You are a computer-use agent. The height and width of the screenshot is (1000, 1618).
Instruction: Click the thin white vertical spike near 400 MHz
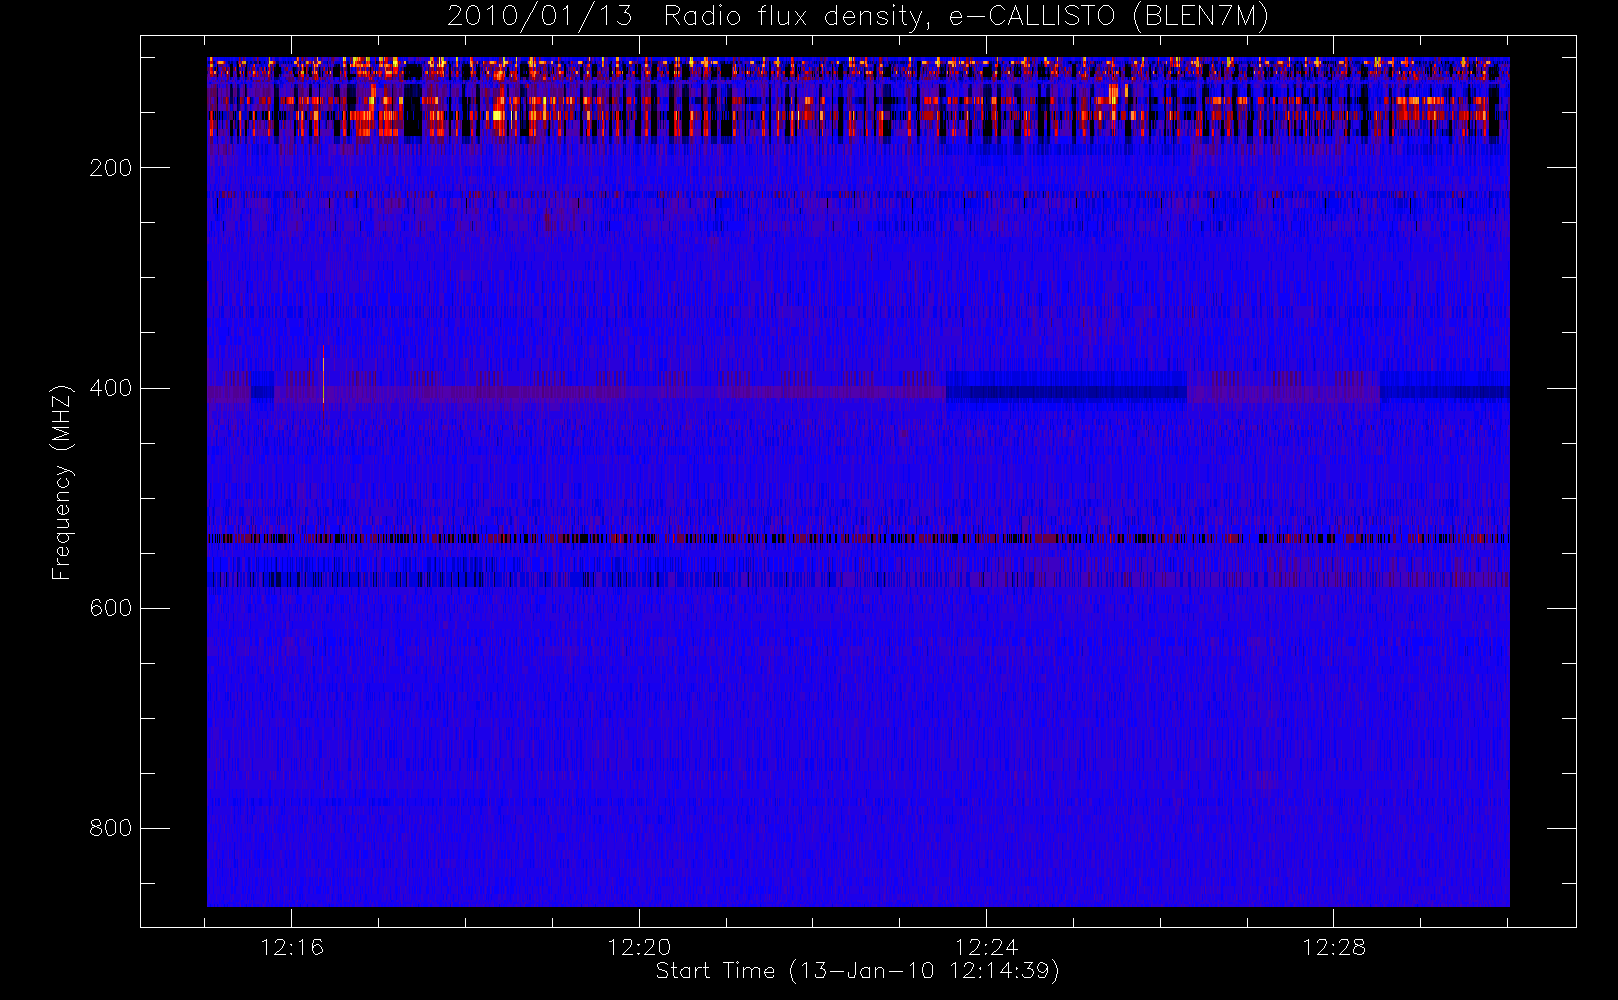tap(323, 374)
